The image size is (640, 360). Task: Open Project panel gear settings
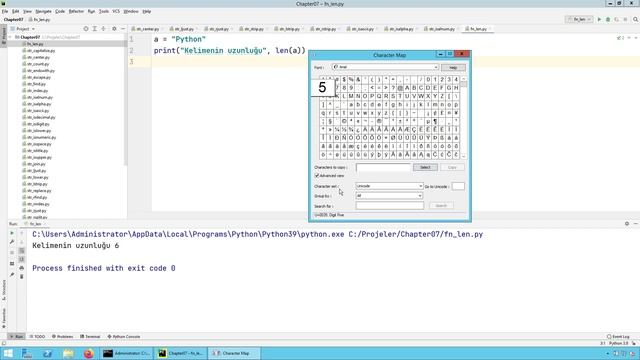pyautogui.click(x=114, y=29)
